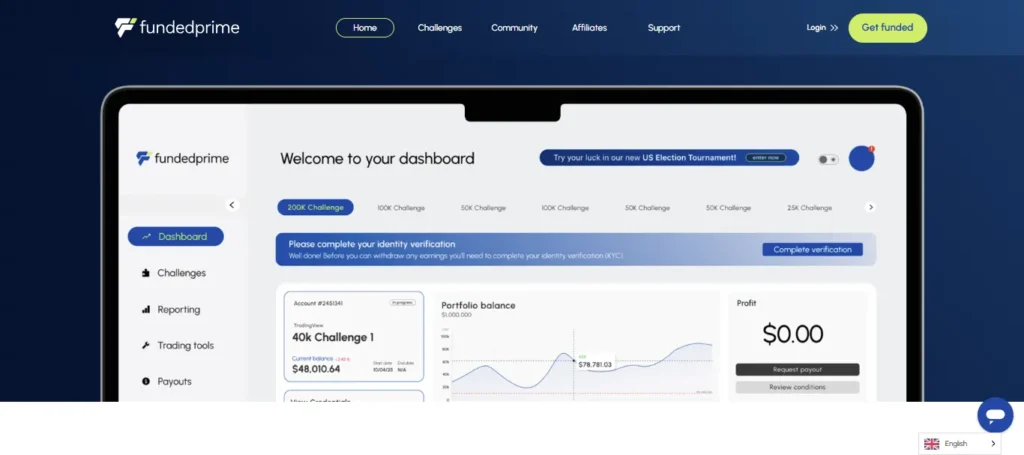Select the Dashboard sidebar item
This screenshot has height=455, width=1024.
click(x=176, y=236)
